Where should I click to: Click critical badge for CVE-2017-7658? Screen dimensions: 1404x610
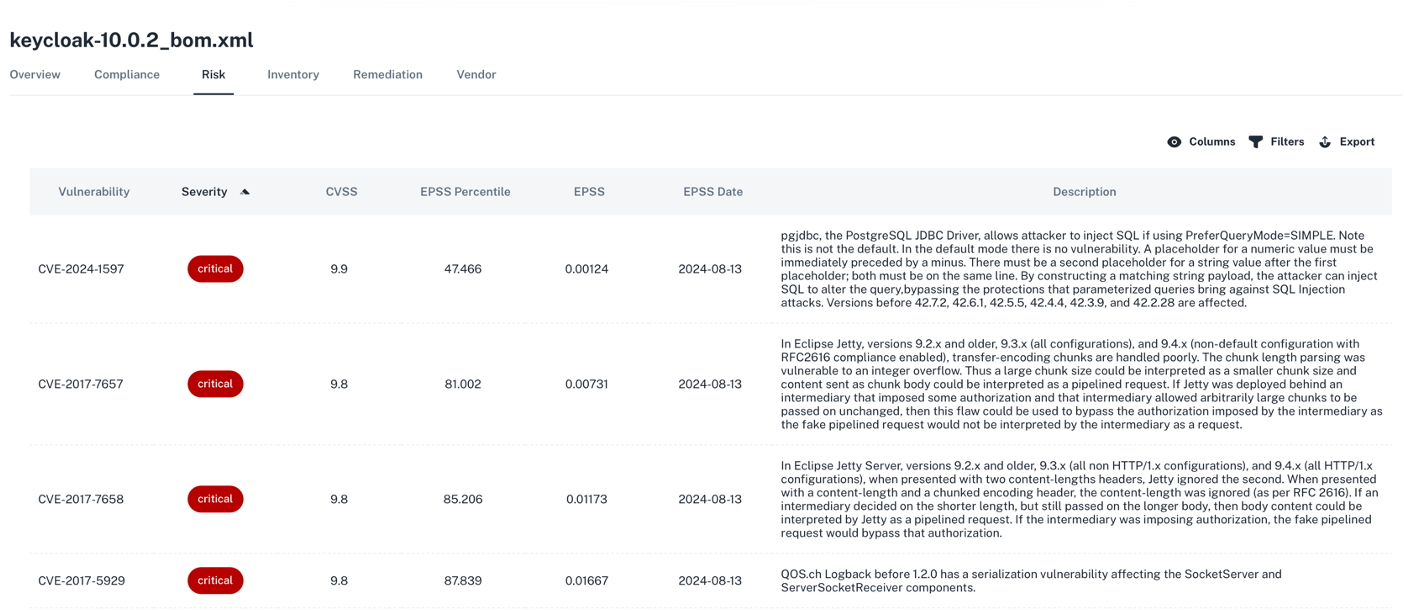(x=215, y=499)
